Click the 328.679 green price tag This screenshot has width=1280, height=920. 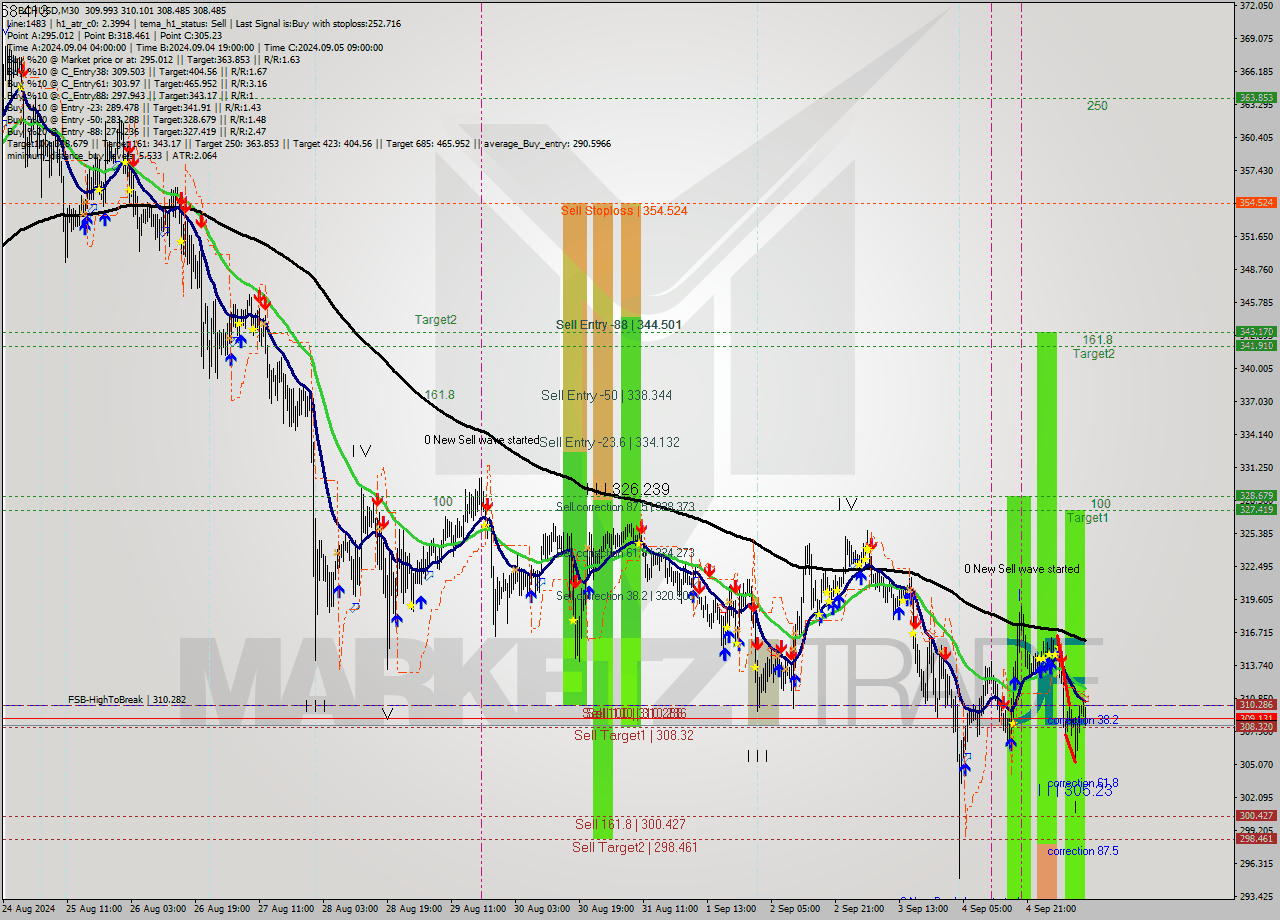(x=1256, y=496)
